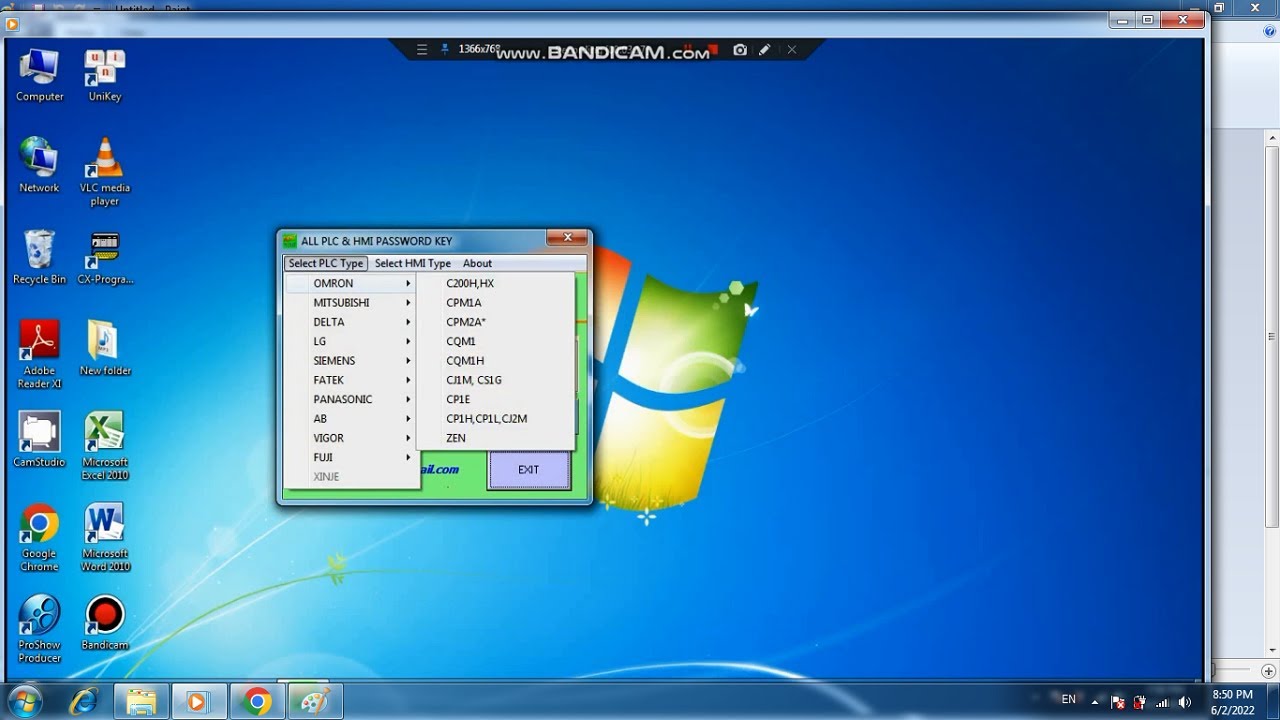Expand the VIGOR submenu
This screenshot has height=720, width=1280.
[351, 438]
